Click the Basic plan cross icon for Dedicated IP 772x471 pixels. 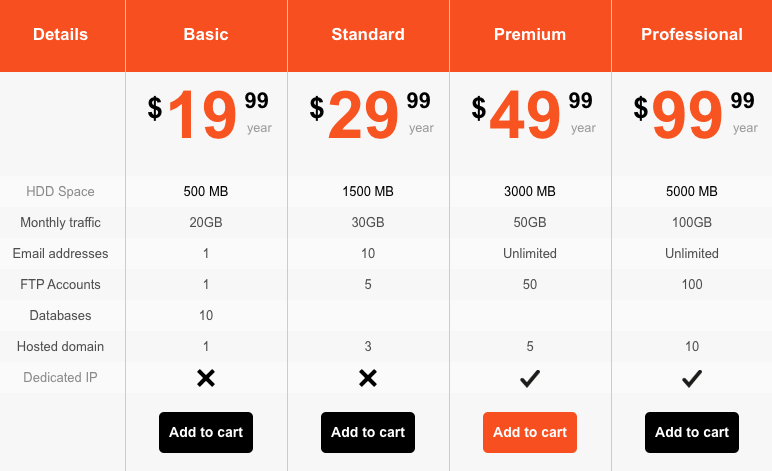[206, 378]
